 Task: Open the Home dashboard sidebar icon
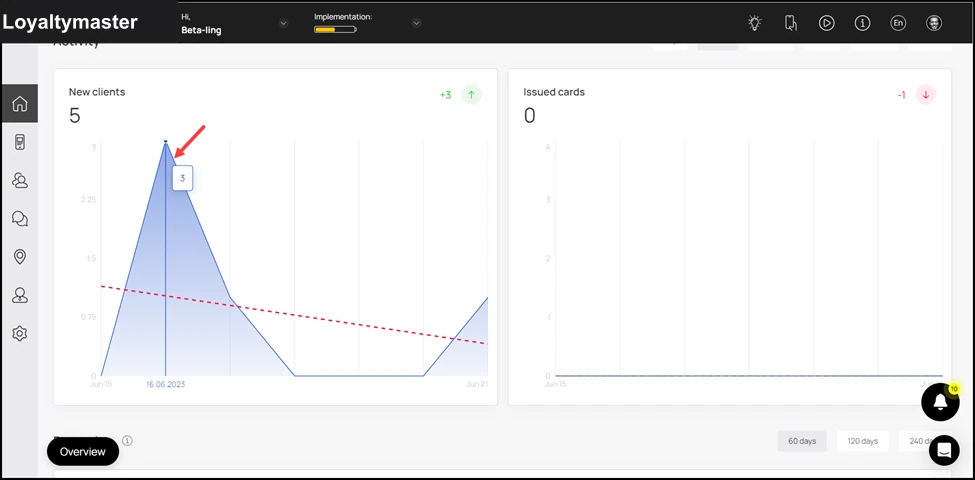(x=19, y=104)
